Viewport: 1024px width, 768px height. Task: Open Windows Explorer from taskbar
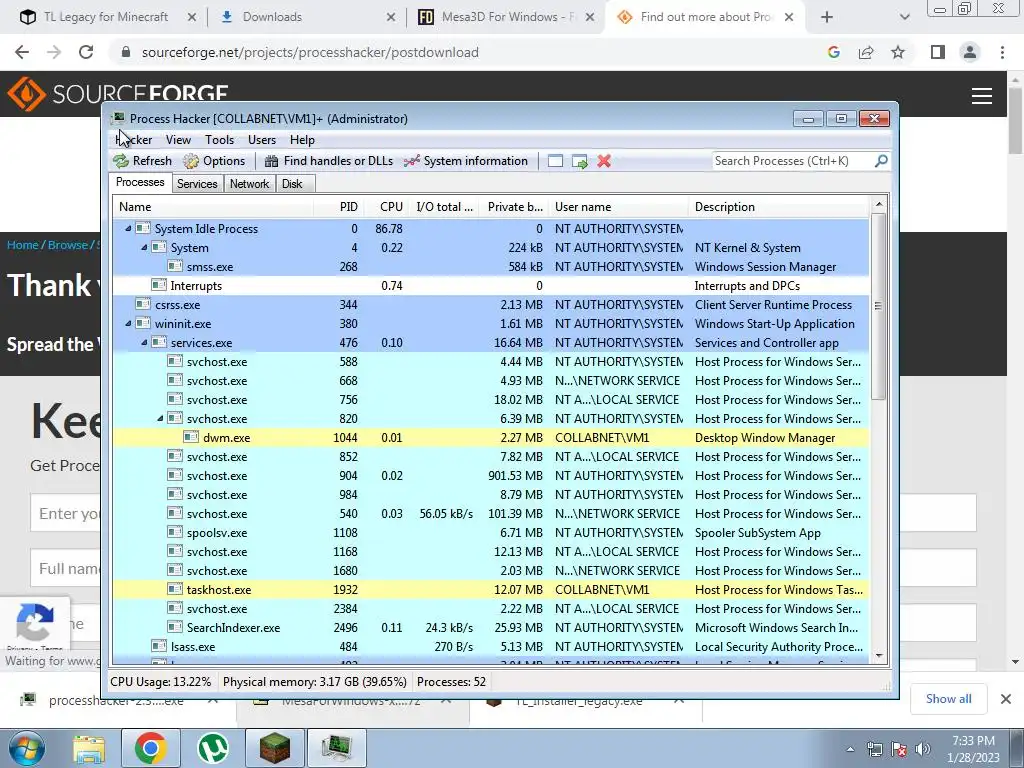tap(89, 748)
